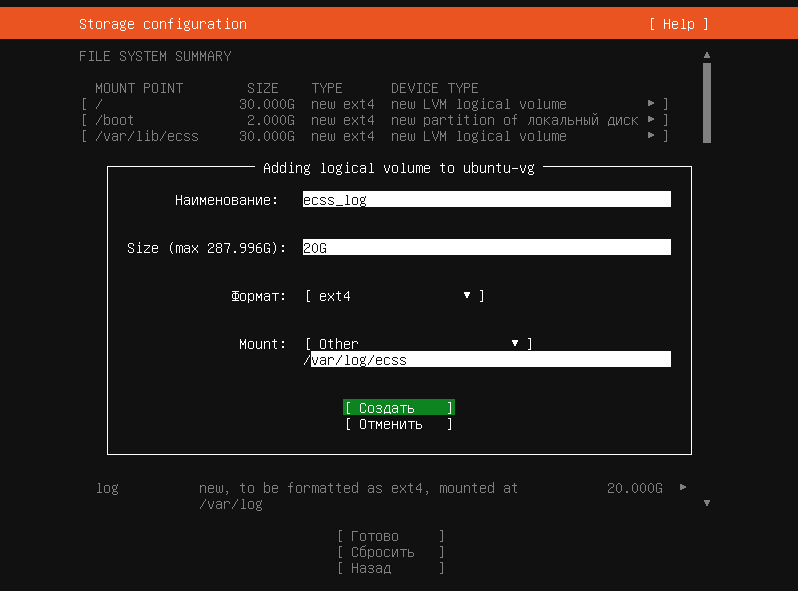This screenshot has height=591, width=798.
Task: Select the / root mount point row
Action: pos(375,104)
